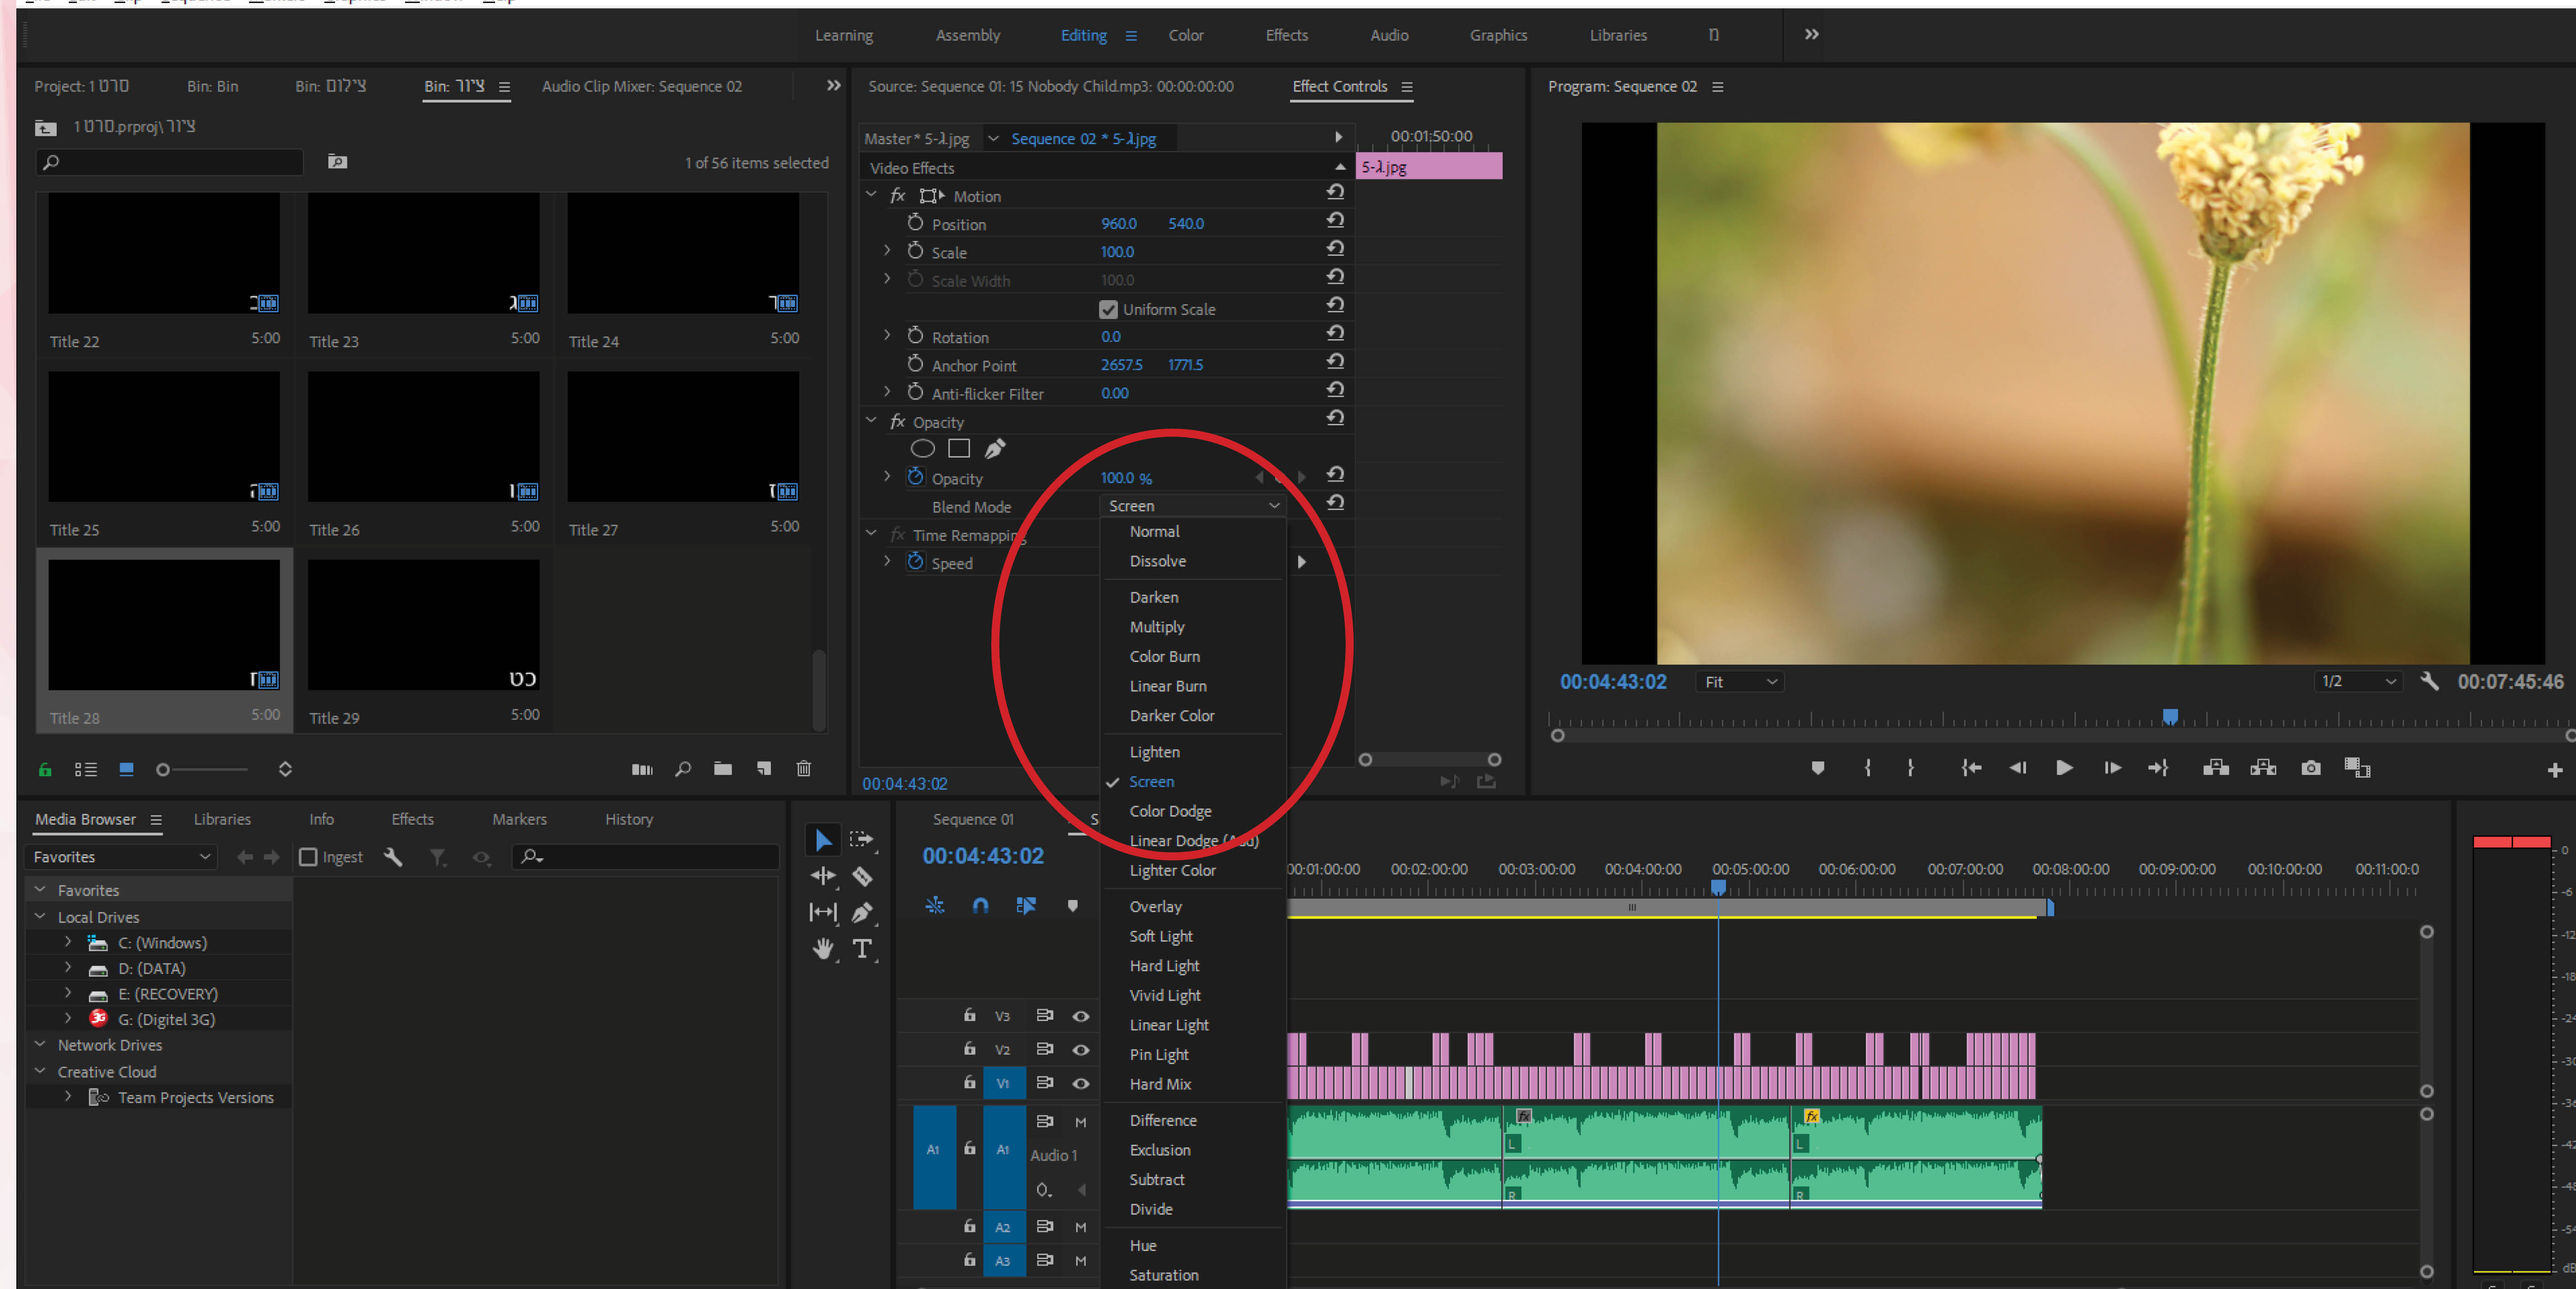Create ellipse mask under Opacity

(922, 449)
